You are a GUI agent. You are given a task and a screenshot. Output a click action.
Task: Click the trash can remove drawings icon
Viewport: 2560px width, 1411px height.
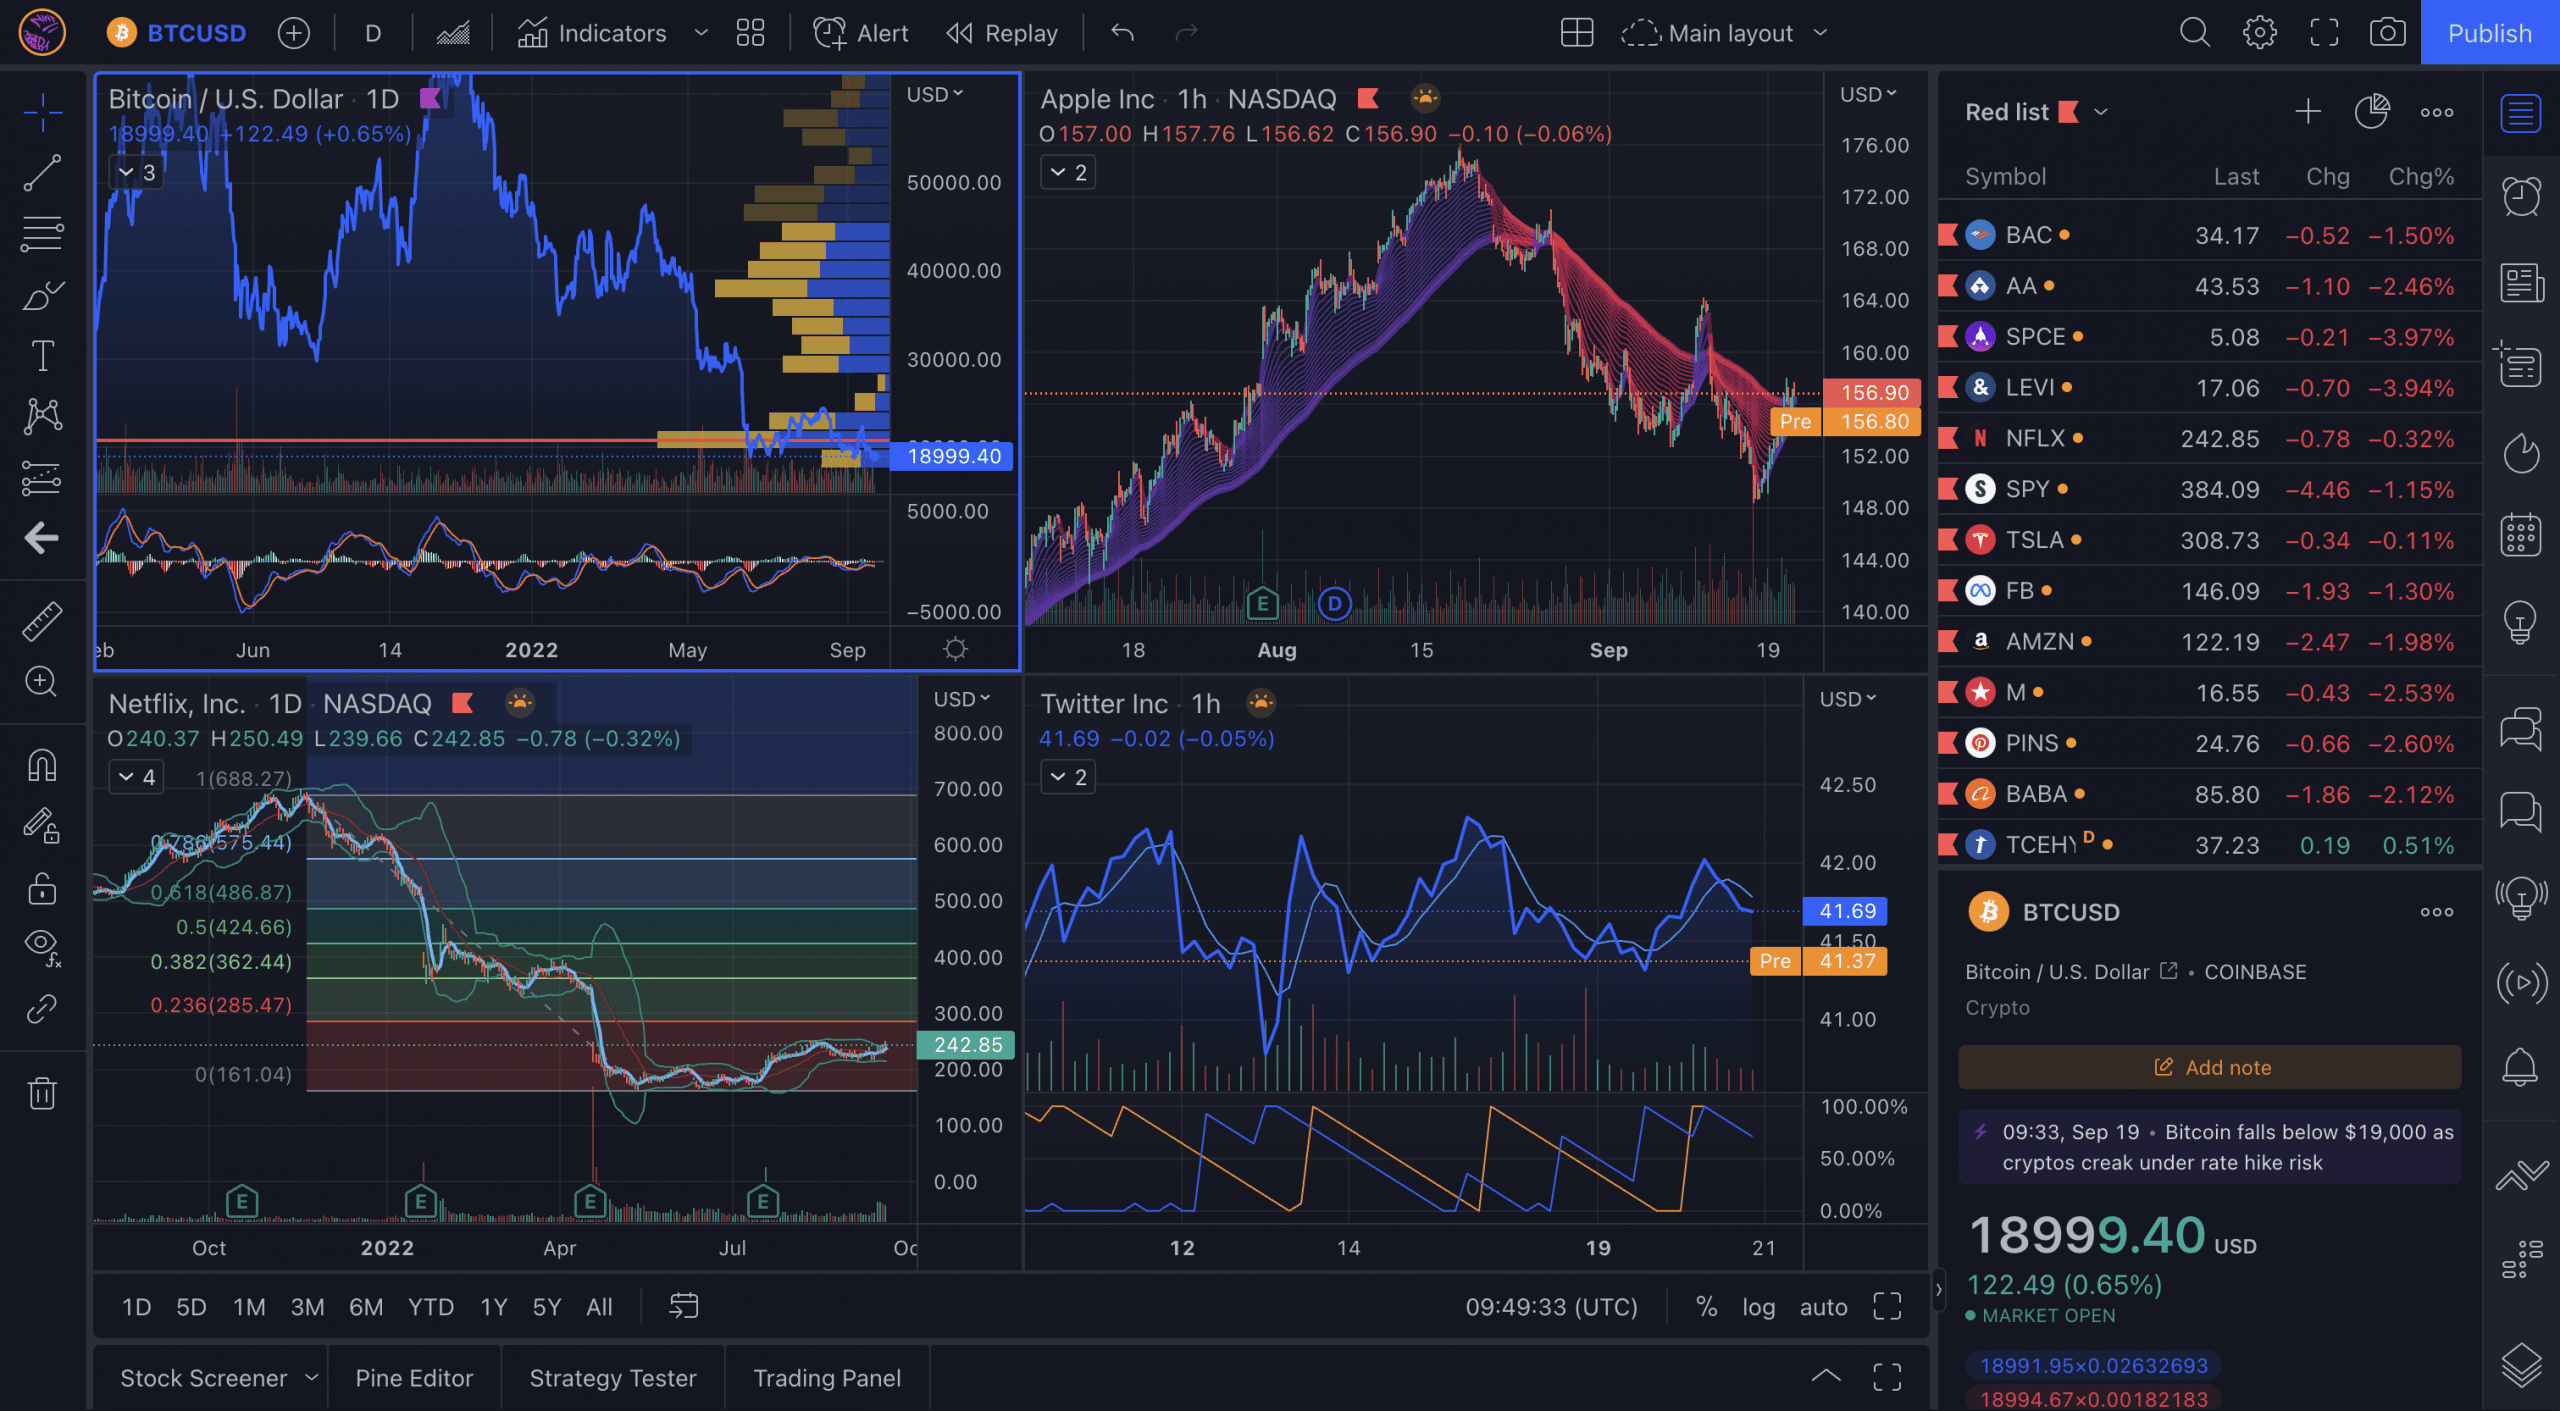(x=42, y=1093)
